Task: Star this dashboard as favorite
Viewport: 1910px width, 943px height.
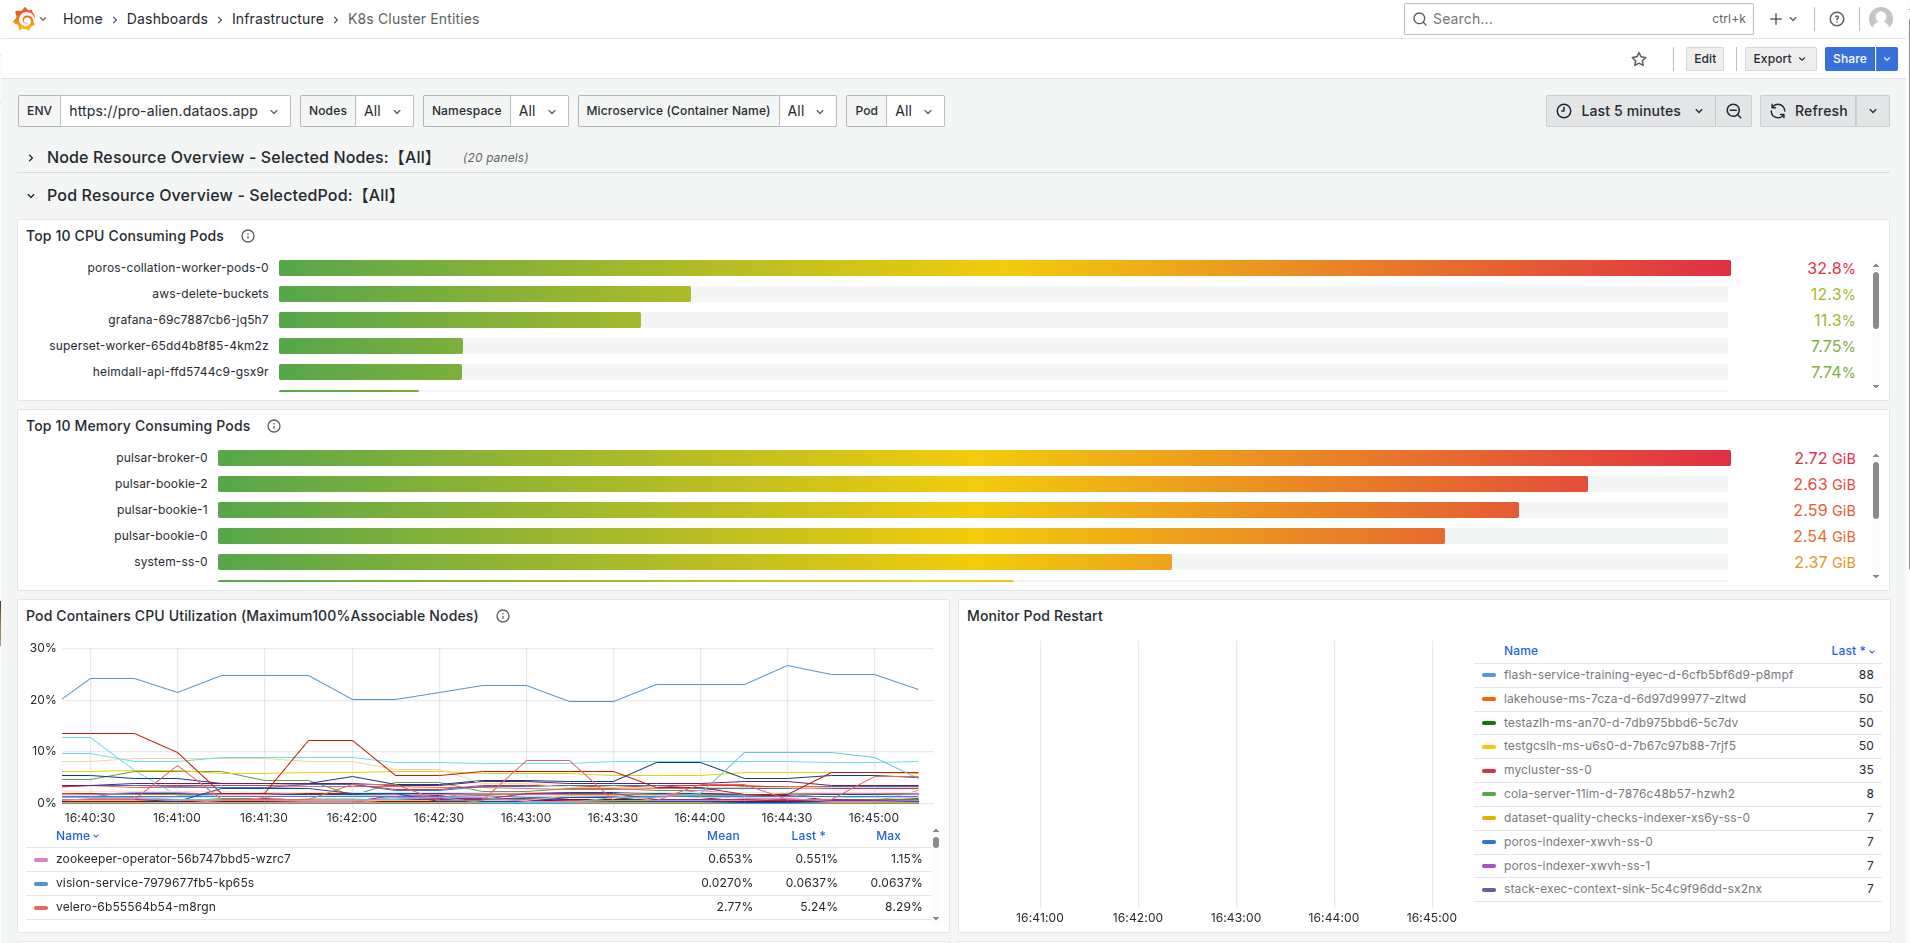Action: 1639,59
